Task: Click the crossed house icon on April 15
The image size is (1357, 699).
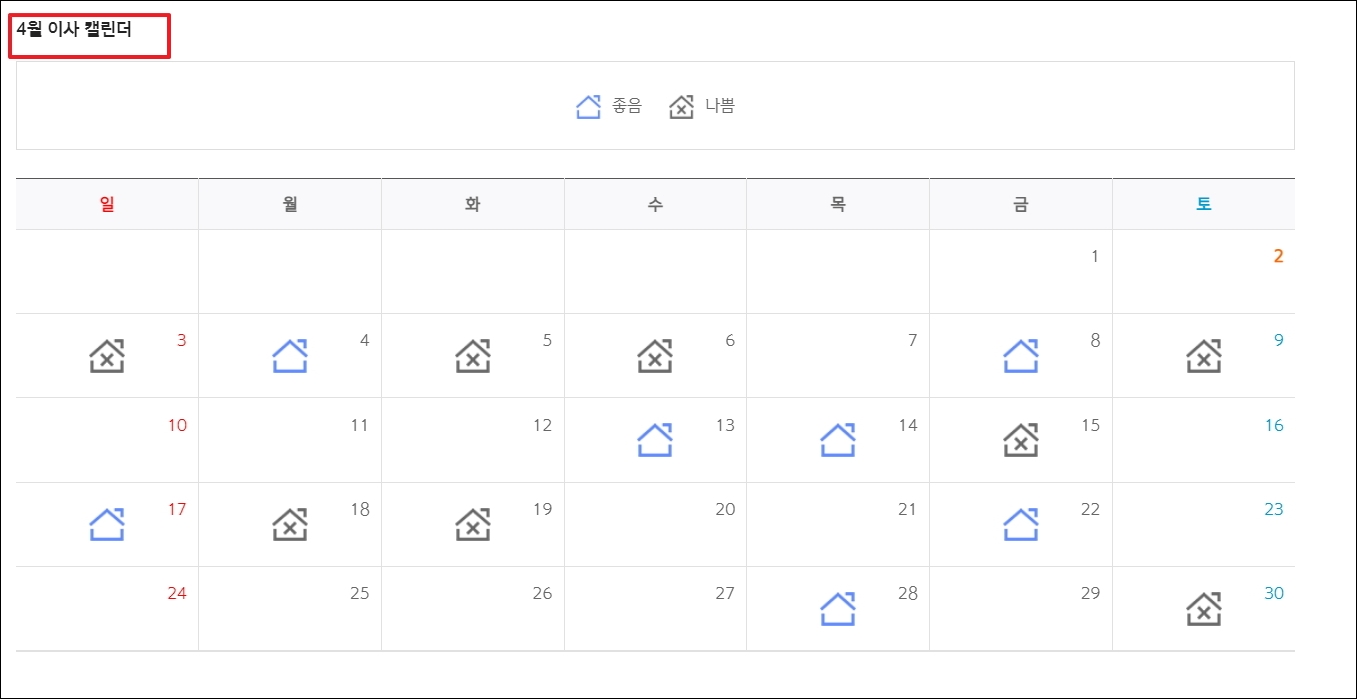Action: click(x=1021, y=440)
